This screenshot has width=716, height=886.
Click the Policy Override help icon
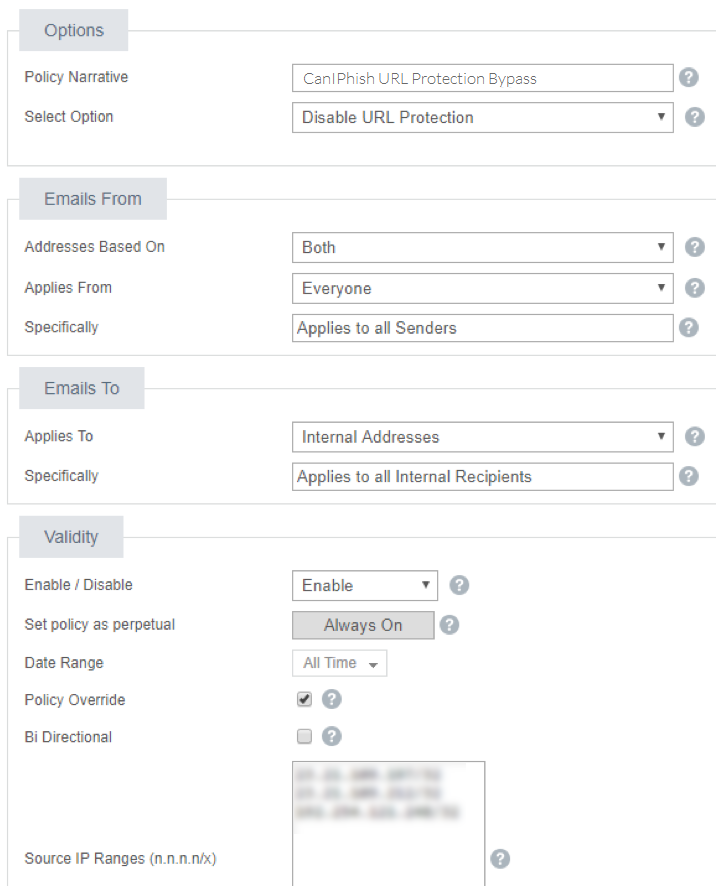[x=331, y=700]
